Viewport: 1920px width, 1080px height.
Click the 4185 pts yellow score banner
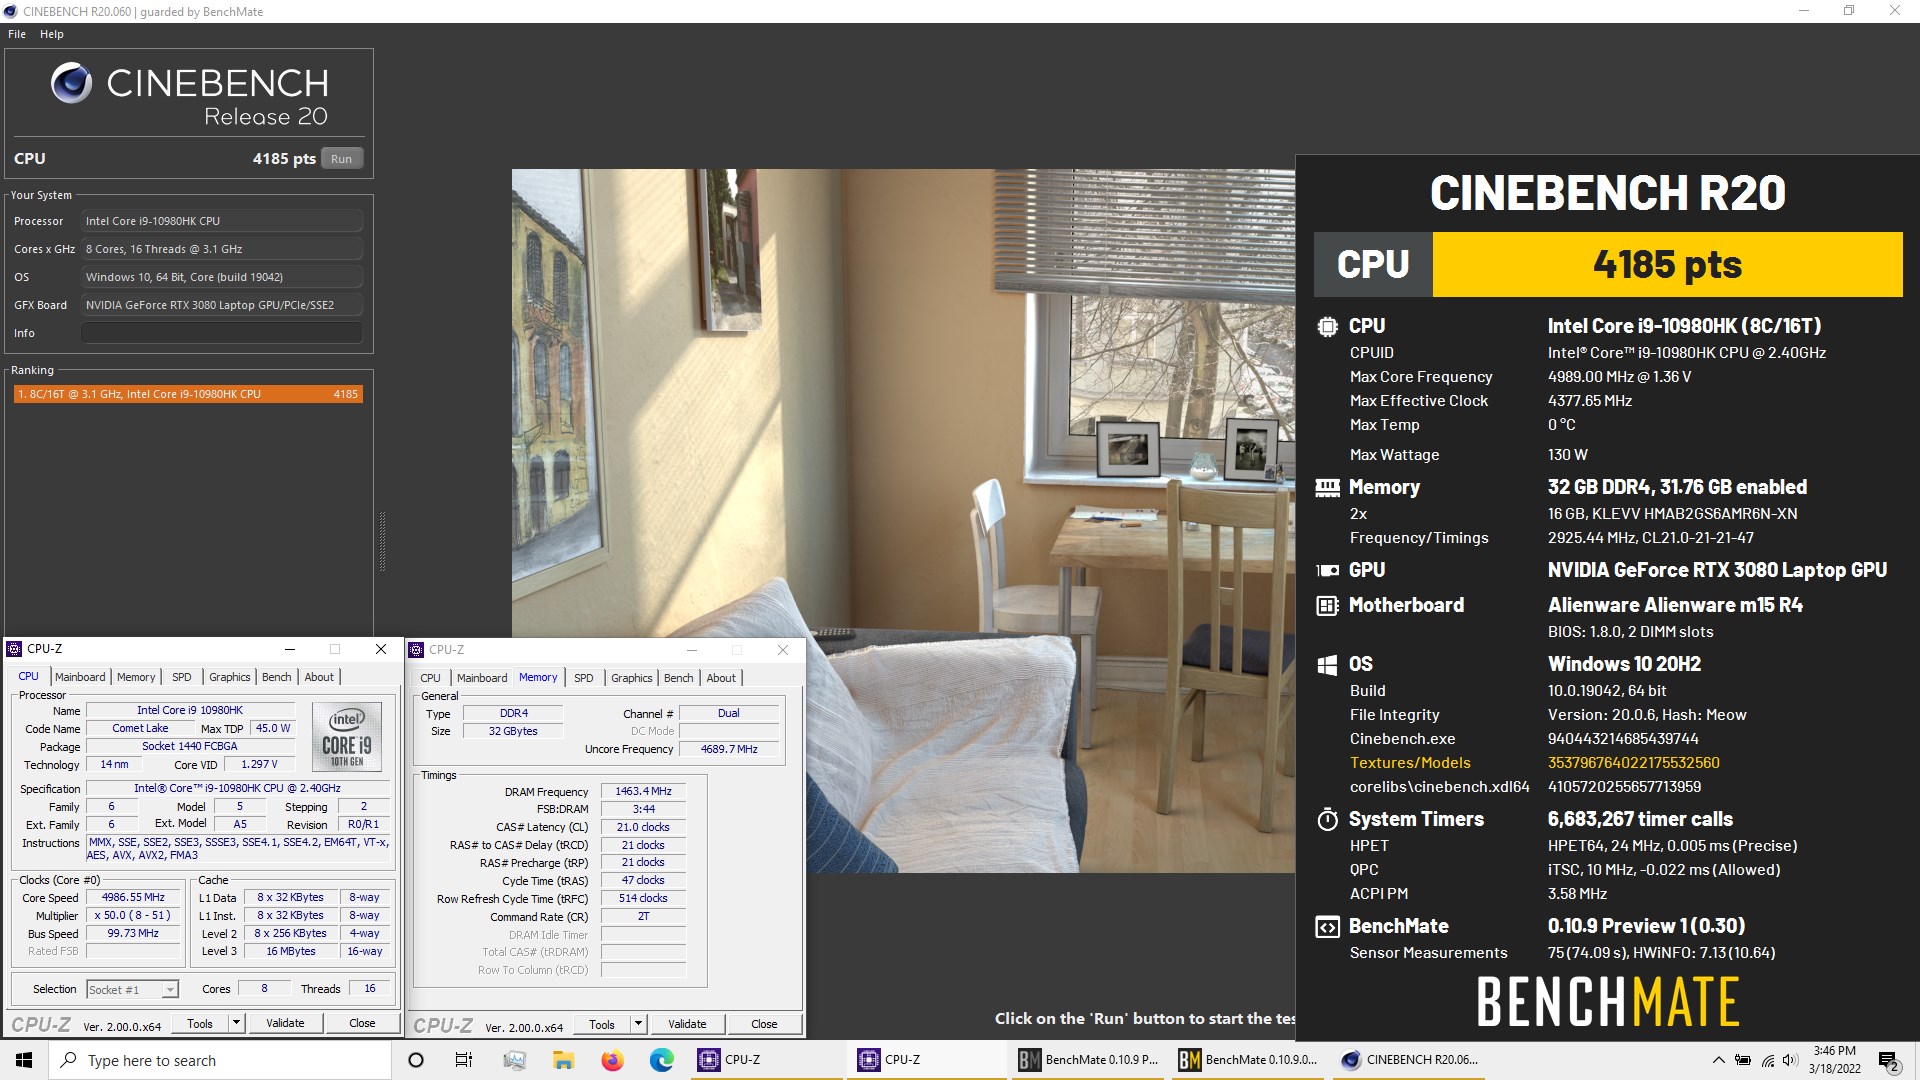tap(1667, 265)
